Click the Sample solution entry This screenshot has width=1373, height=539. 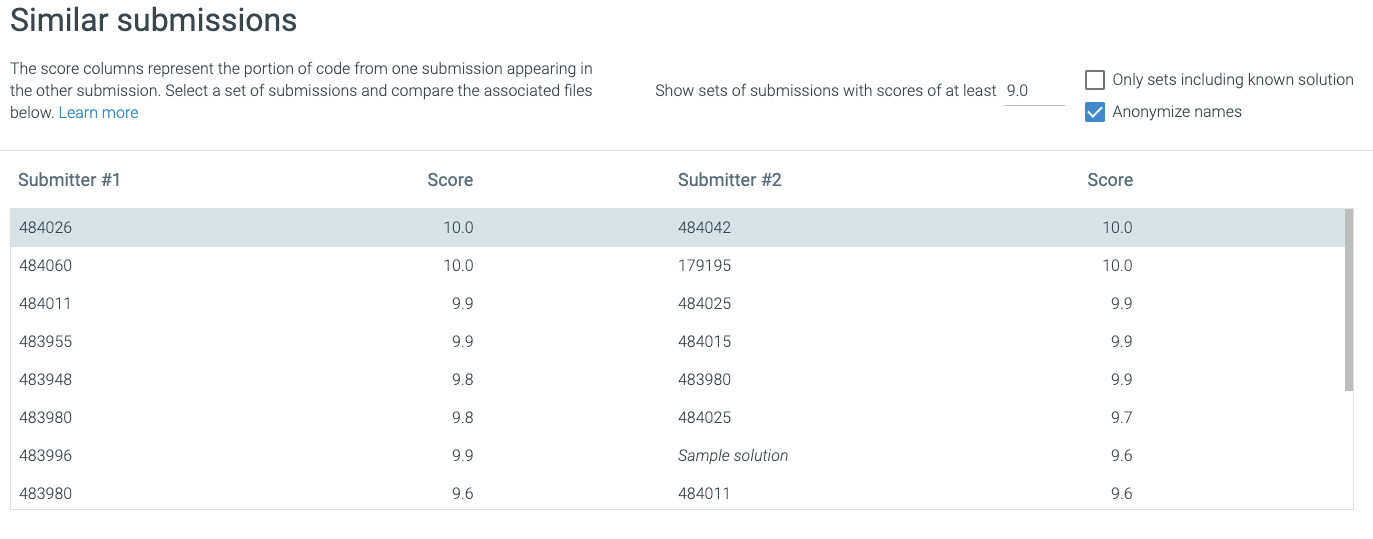point(732,456)
